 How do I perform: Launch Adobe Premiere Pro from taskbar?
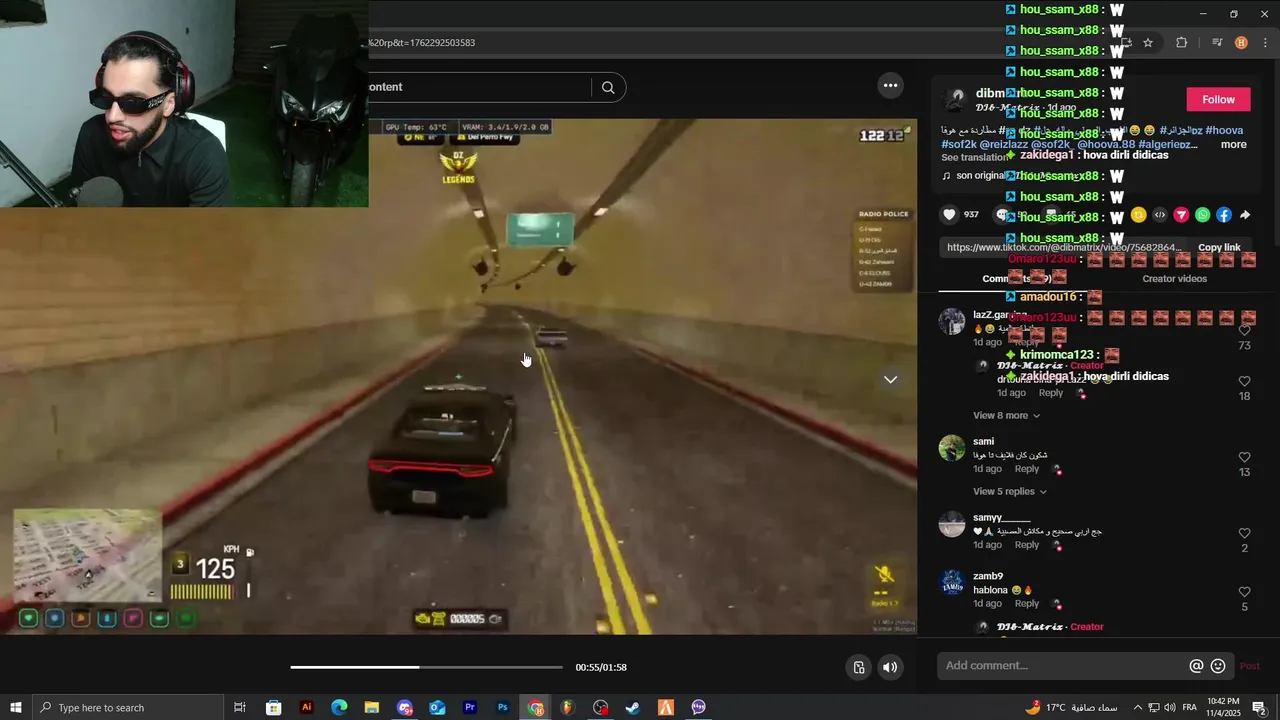[x=470, y=708]
